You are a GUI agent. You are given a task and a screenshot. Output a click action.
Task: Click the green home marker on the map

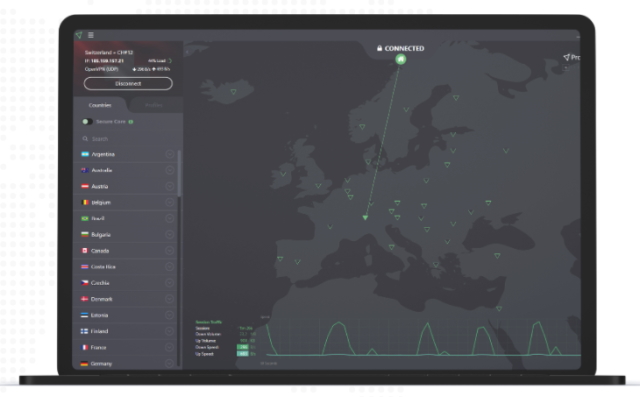tap(401, 60)
